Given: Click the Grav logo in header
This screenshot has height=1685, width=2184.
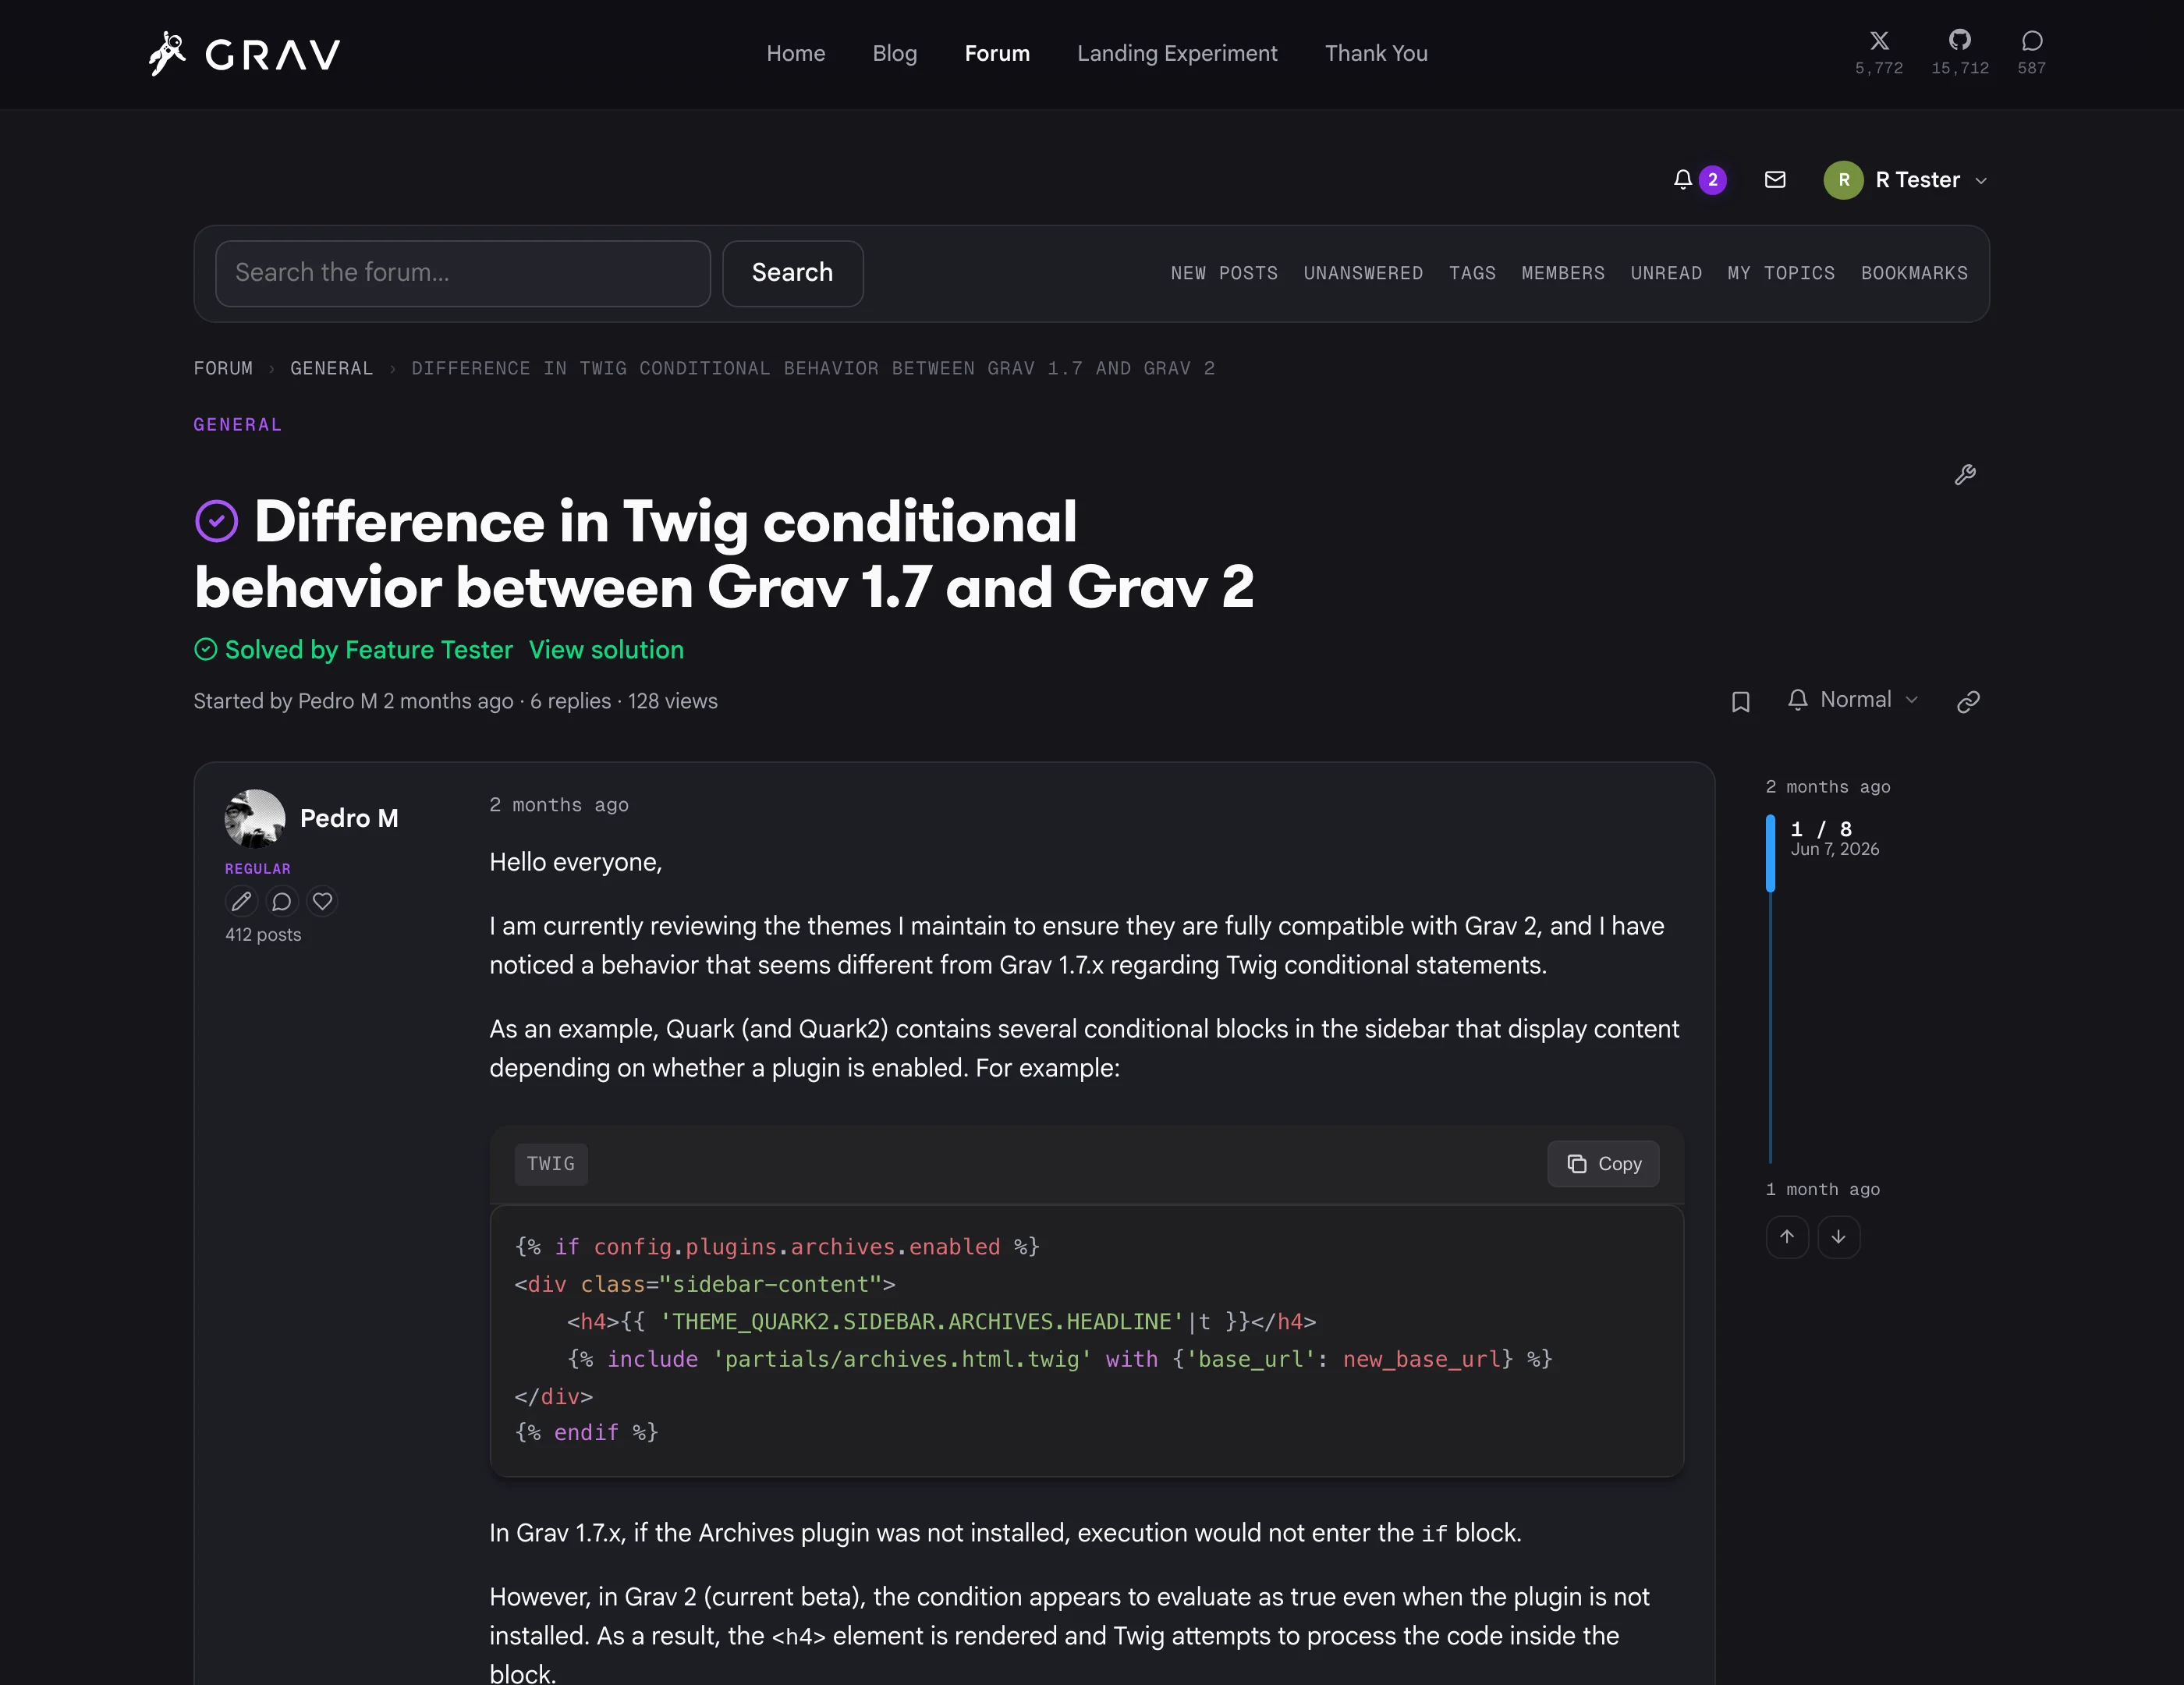Looking at the screenshot, I should (244, 54).
